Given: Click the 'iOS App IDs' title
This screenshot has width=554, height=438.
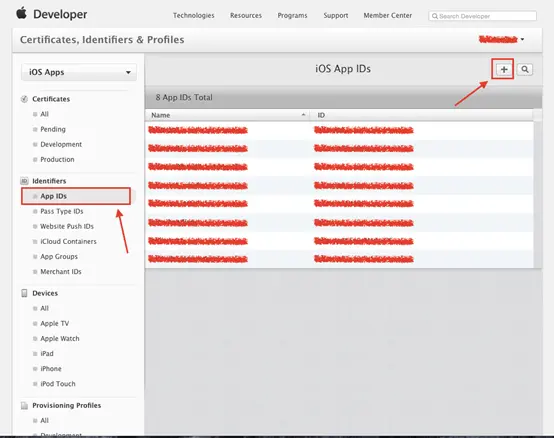Looking at the screenshot, I should coord(343,69).
